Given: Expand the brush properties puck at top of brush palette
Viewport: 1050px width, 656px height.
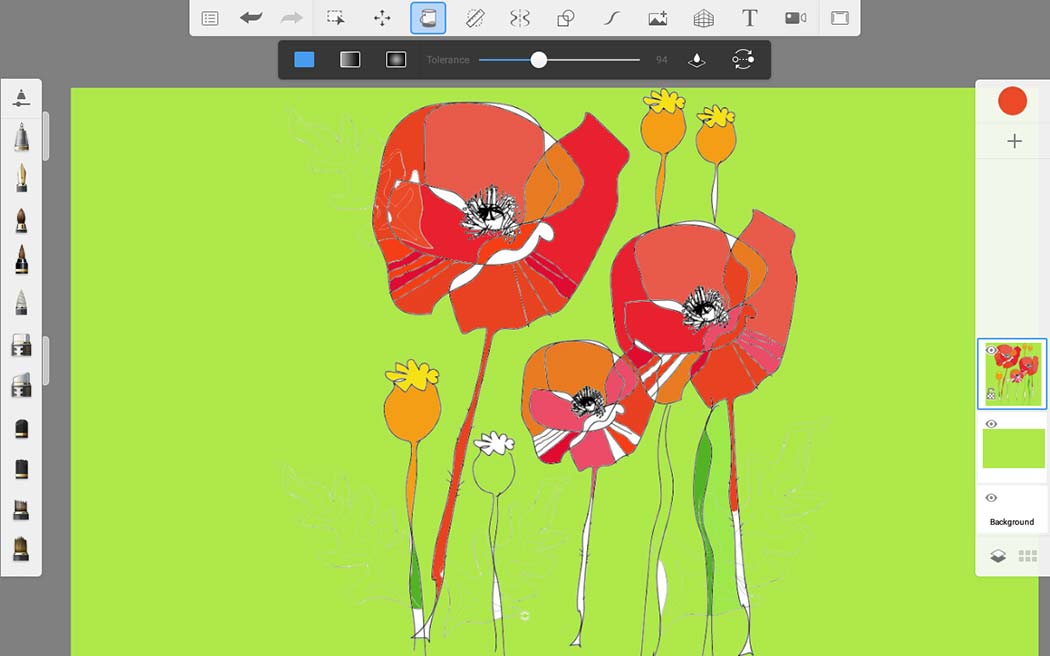Looking at the screenshot, I should point(21,98).
